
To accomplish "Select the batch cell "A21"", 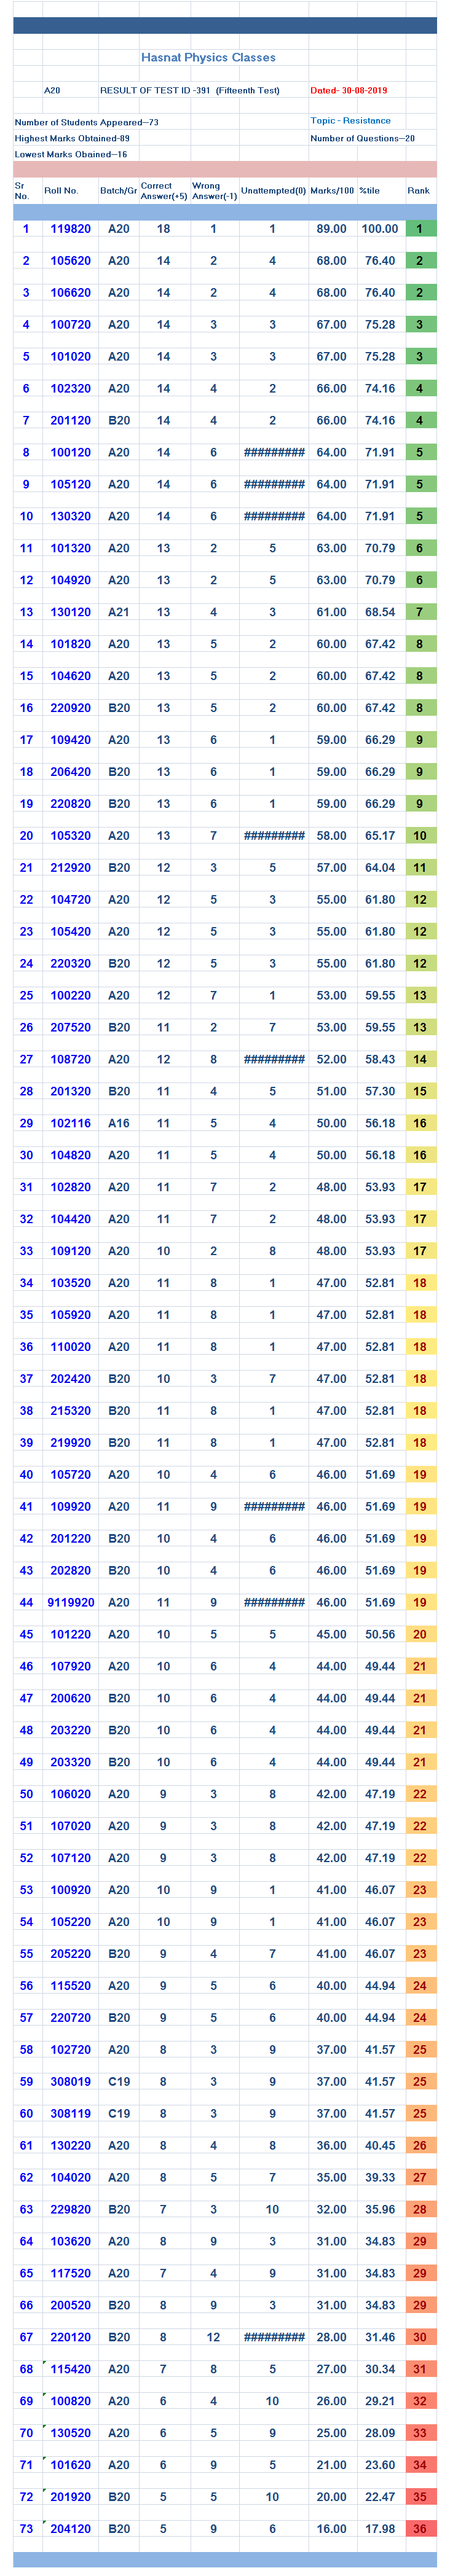I will pyautogui.click(x=119, y=612).
